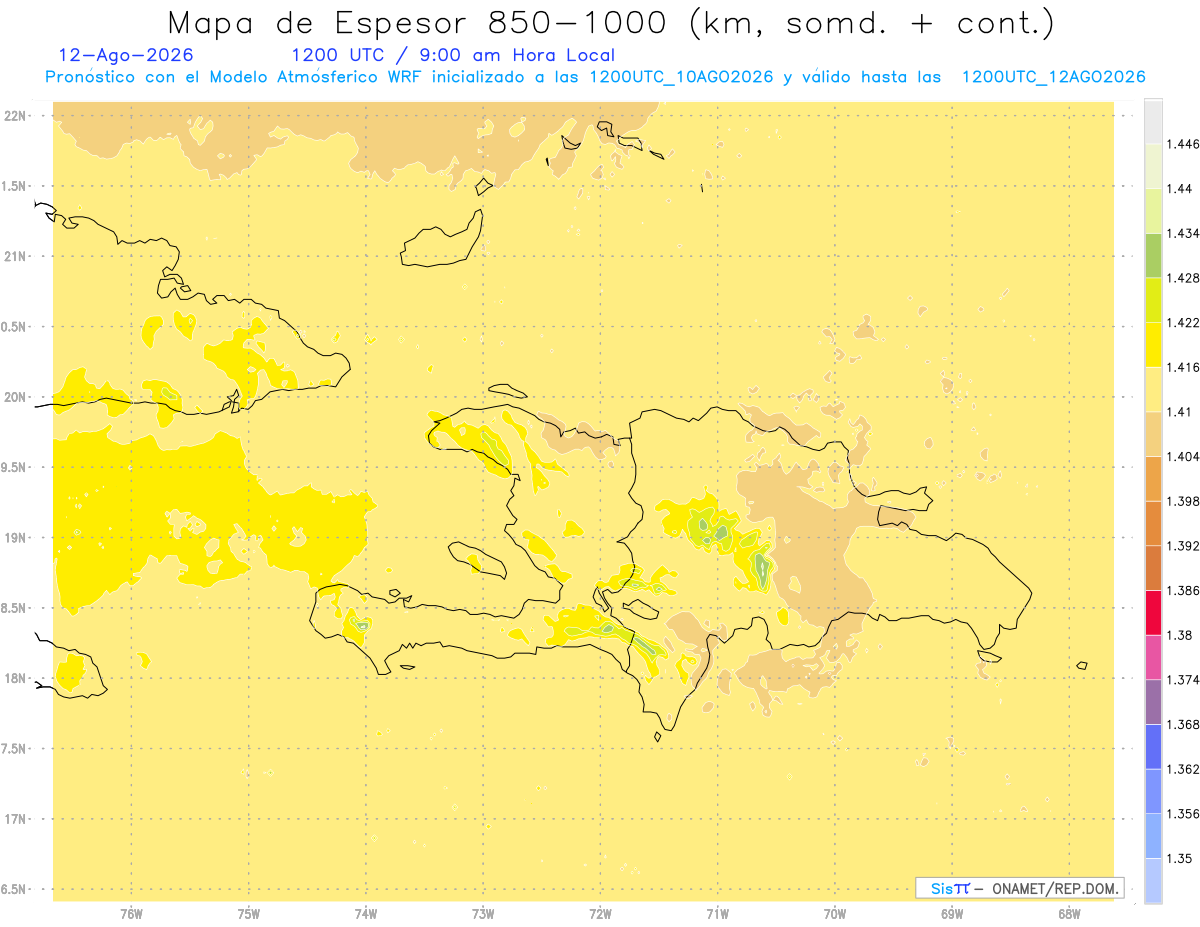Click the legend value '1.428'
Viewport: 1200px width, 927px height.
(x=1182, y=278)
